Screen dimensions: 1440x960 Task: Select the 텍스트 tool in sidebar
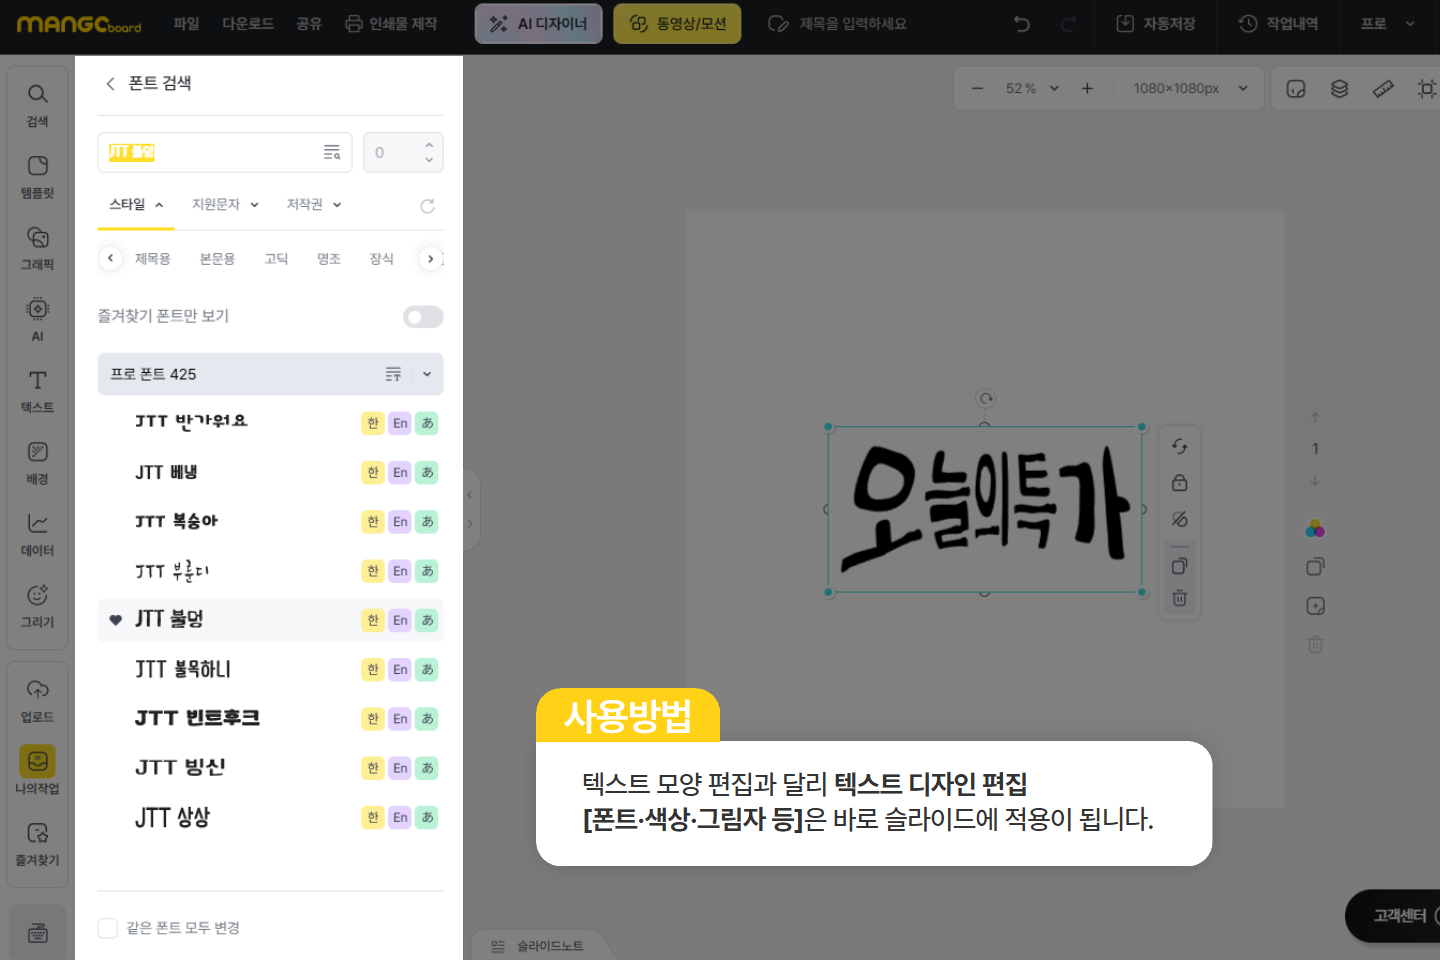[x=37, y=390]
